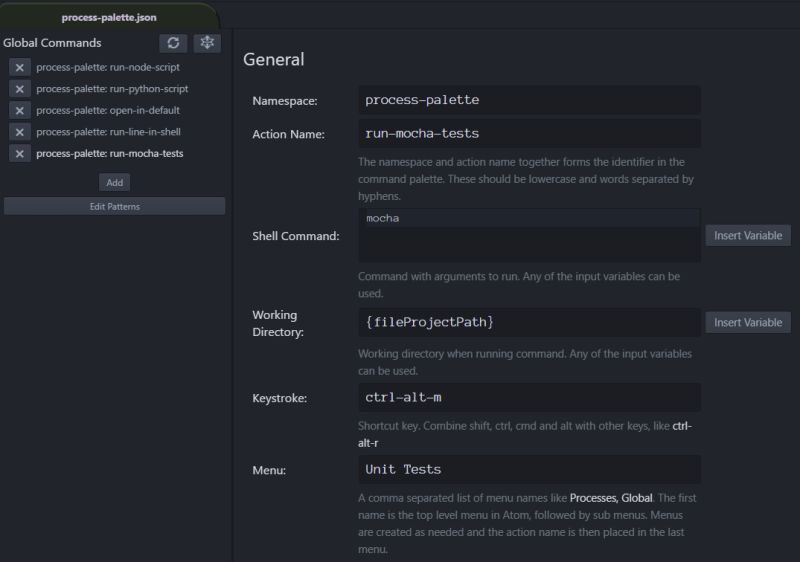800x562 pixels.
Task: Open Edit Patterns
Action: tap(114, 206)
